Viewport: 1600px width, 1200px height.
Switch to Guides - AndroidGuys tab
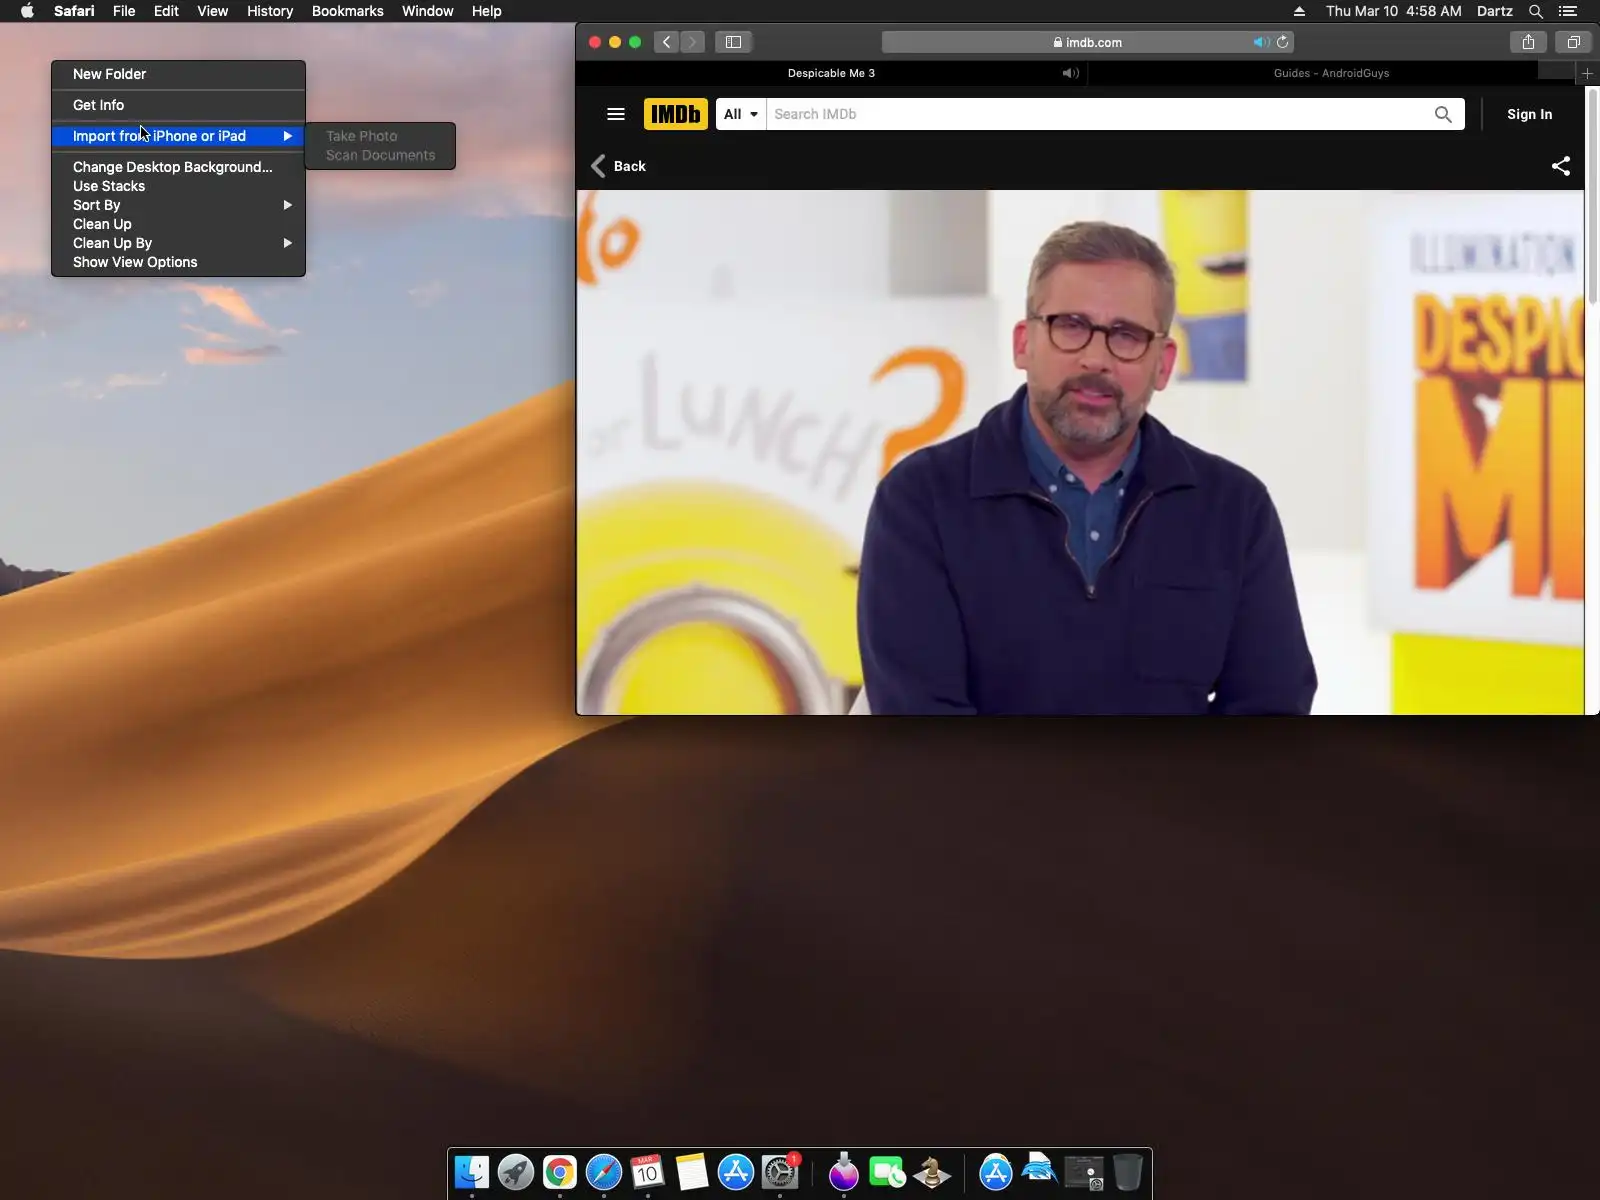1331,73
